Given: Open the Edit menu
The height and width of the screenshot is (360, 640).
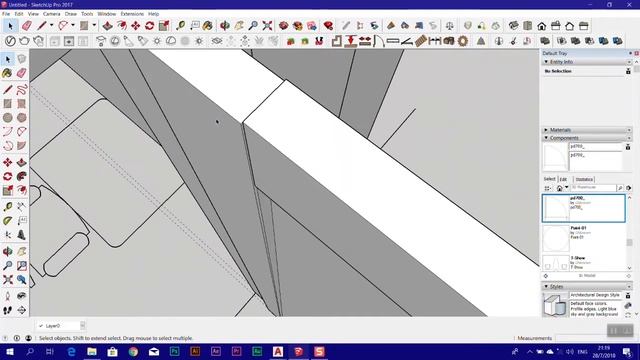Looking at the screenshot, I should 19,14.
